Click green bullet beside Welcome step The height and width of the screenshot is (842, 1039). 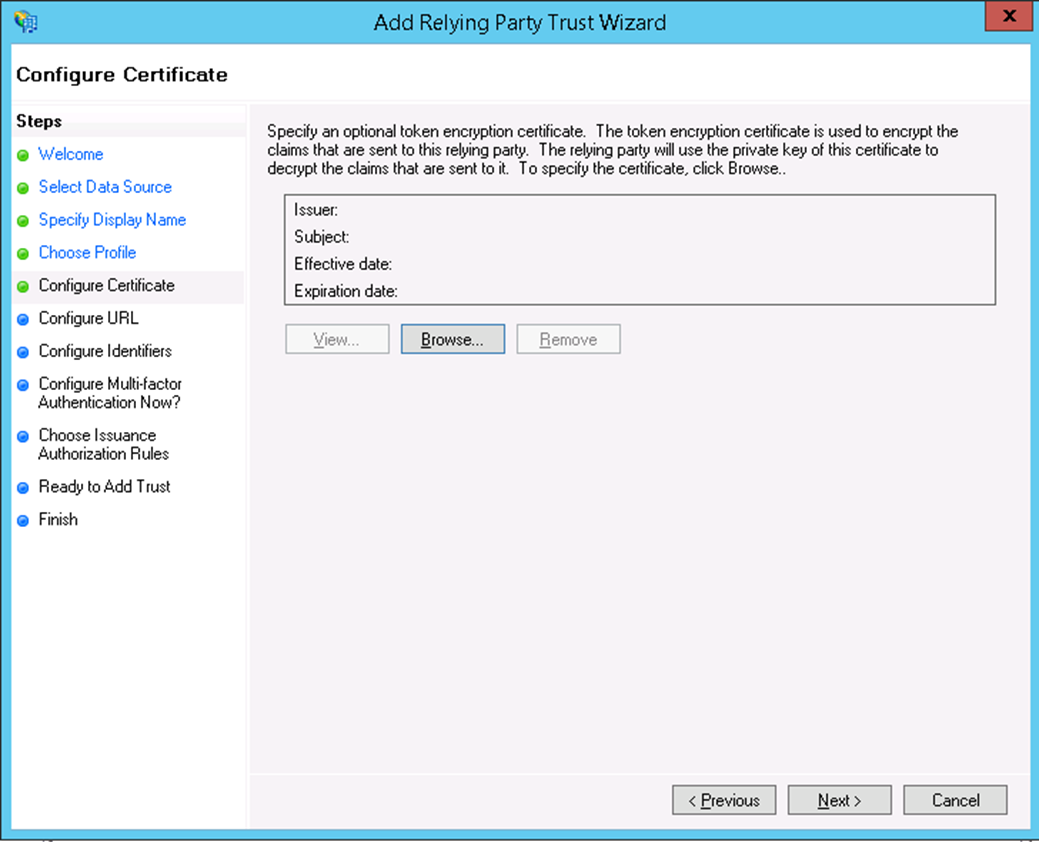tap(23, 155)
